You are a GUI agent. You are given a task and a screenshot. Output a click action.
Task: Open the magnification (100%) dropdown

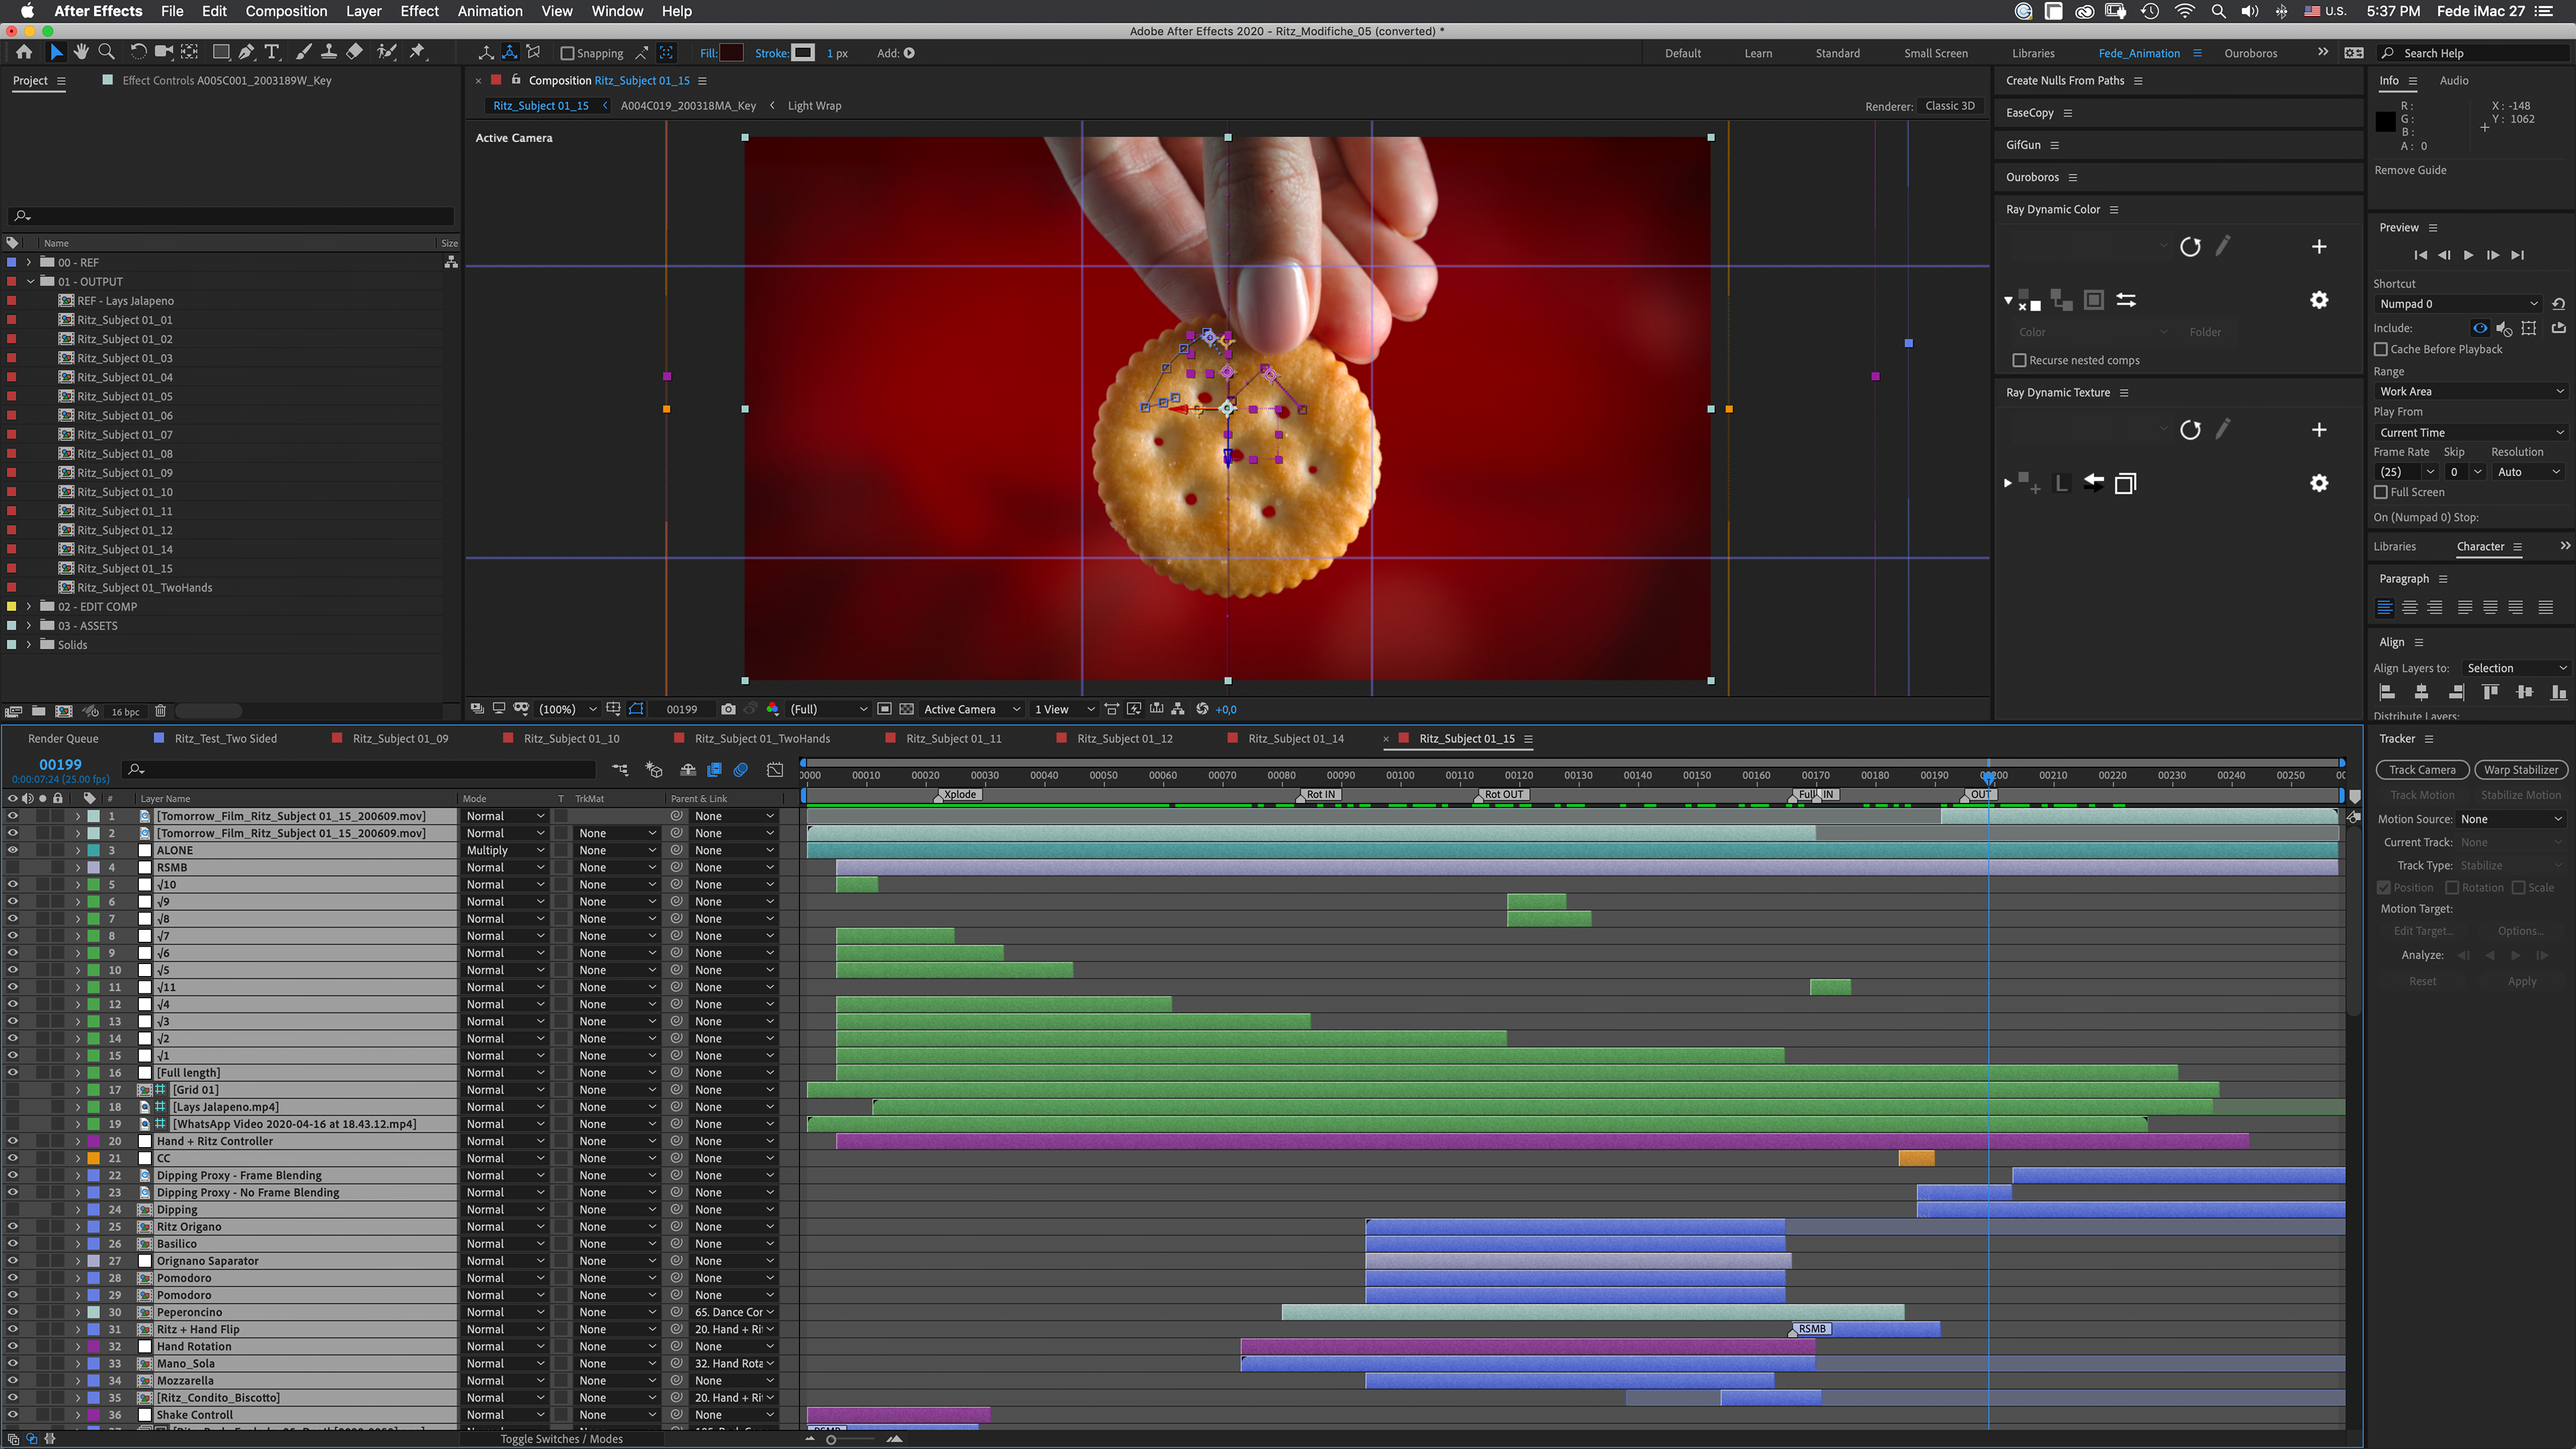567,709
